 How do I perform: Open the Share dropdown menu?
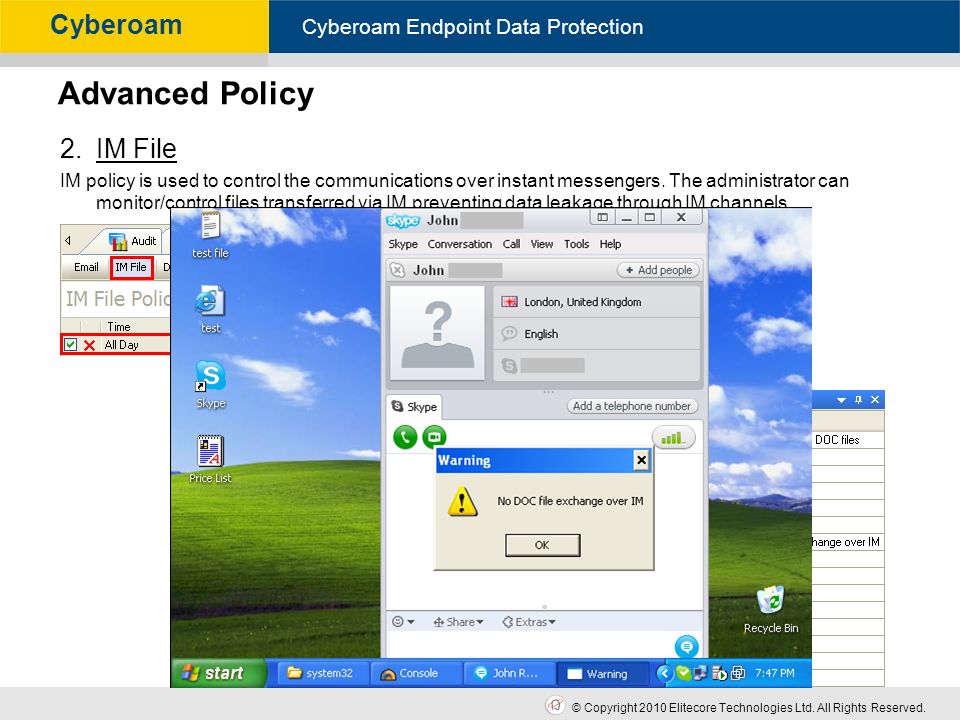coord(459,622)
